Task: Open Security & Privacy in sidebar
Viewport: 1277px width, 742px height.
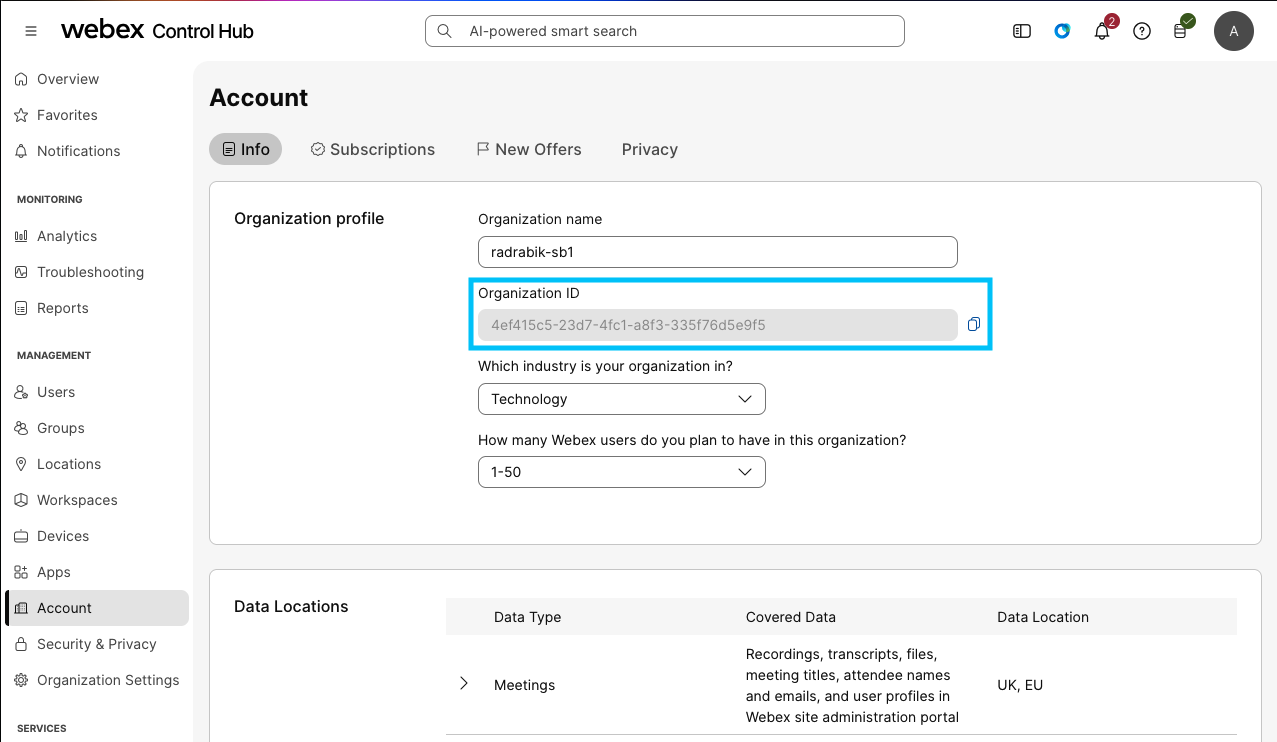Action: coord(97,644)
